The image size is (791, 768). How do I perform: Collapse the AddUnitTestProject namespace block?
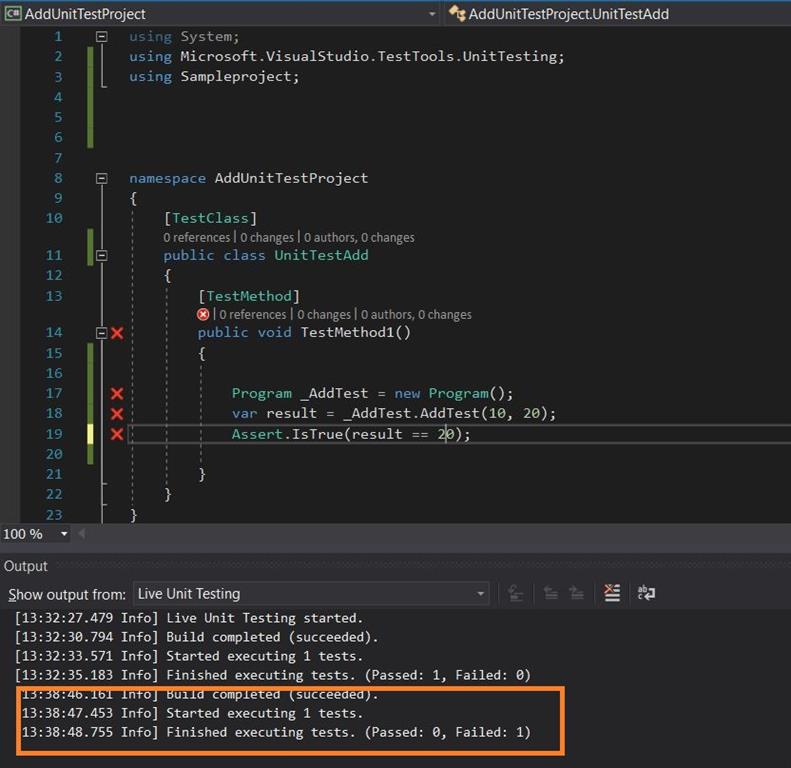pyautogui.click(x=101, y=178)
